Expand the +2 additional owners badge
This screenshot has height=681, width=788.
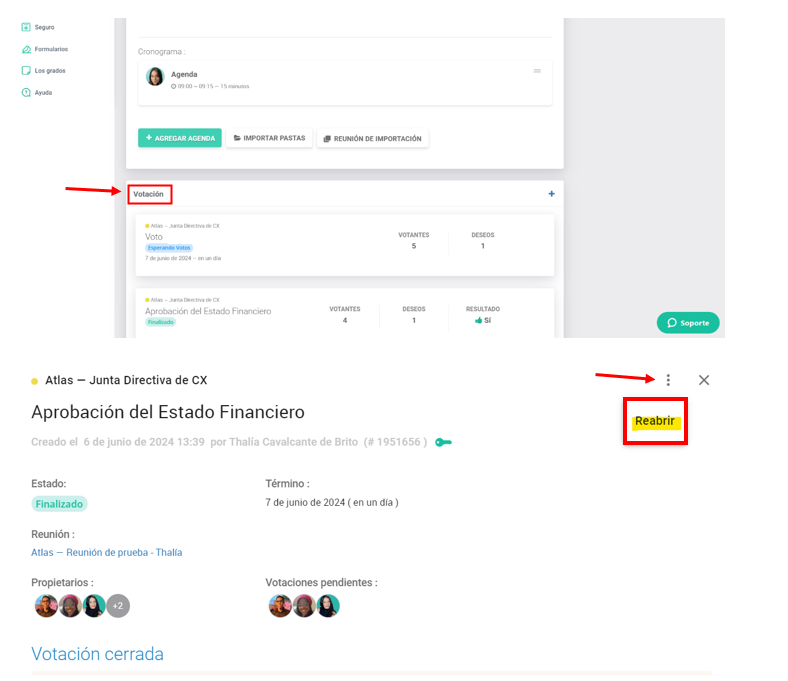pyautogui.click(x=118, y=606)
